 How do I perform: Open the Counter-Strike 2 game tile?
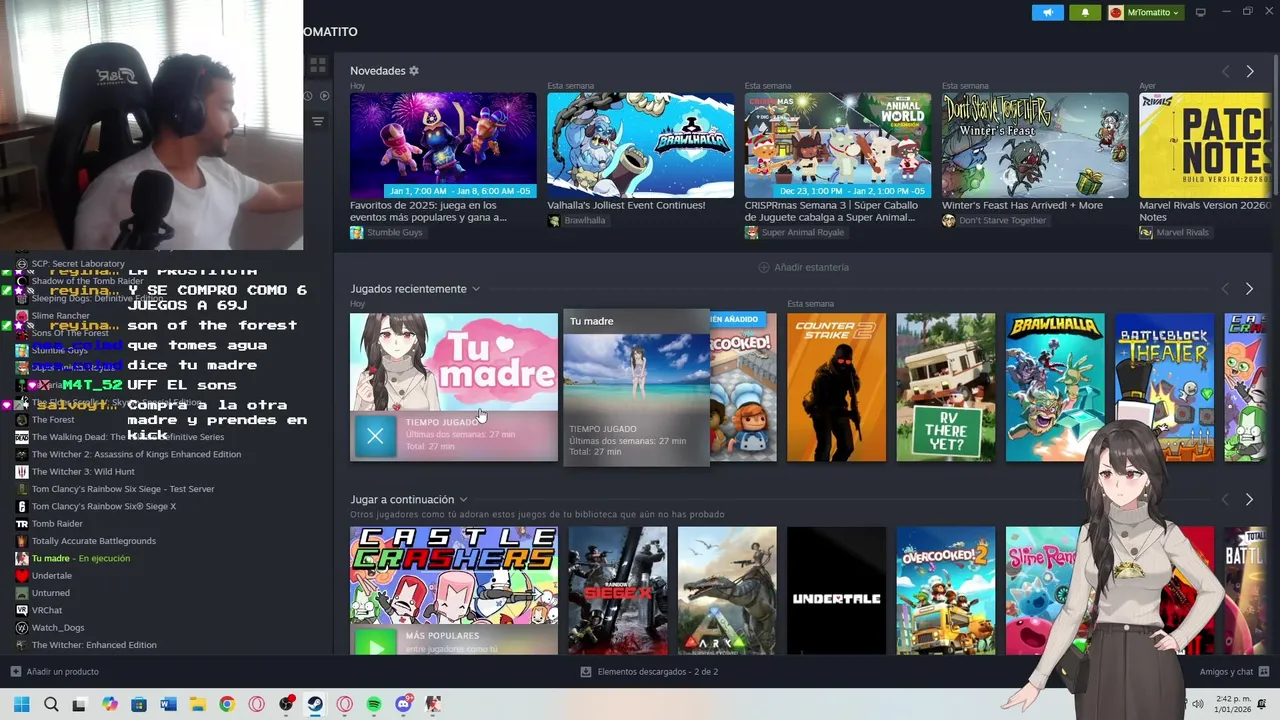click(836, 388)
